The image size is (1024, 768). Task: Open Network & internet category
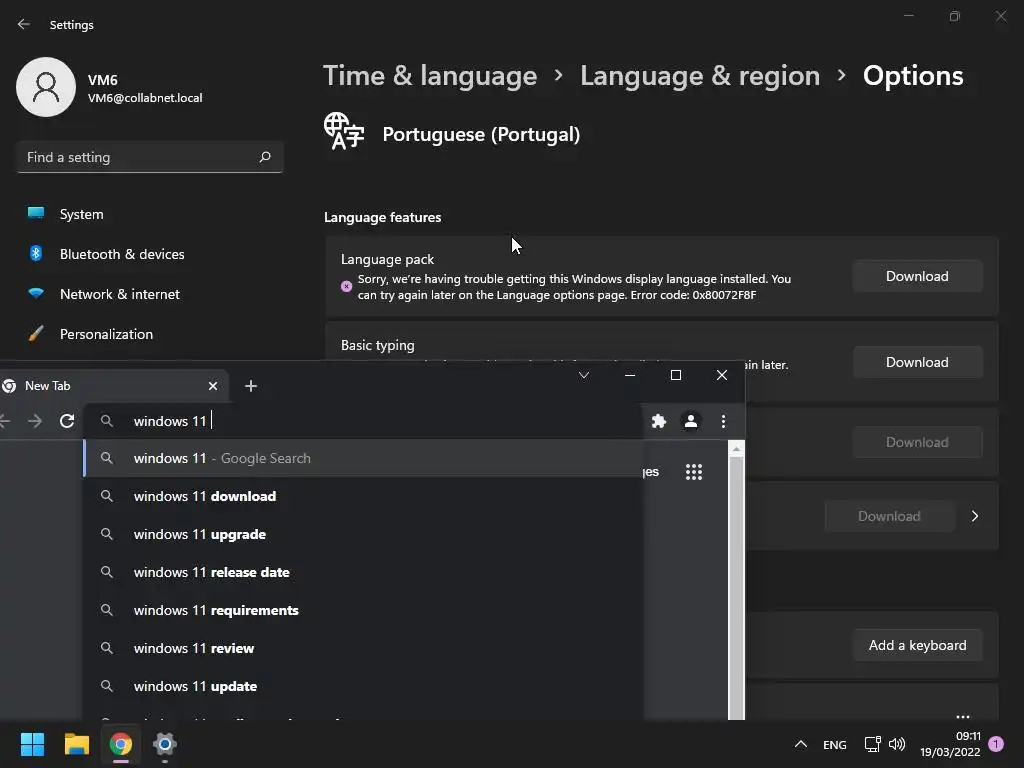tap(120, 294)
